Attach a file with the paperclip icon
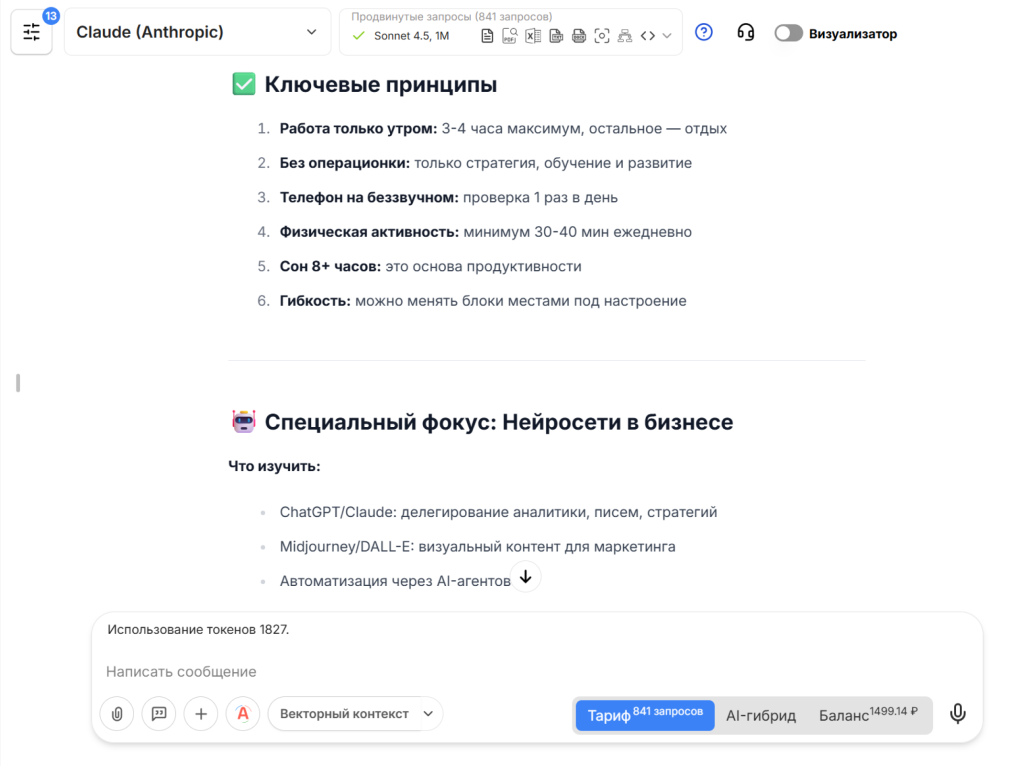Viewport: 1024px width, 766px height. tap(117, 714)
